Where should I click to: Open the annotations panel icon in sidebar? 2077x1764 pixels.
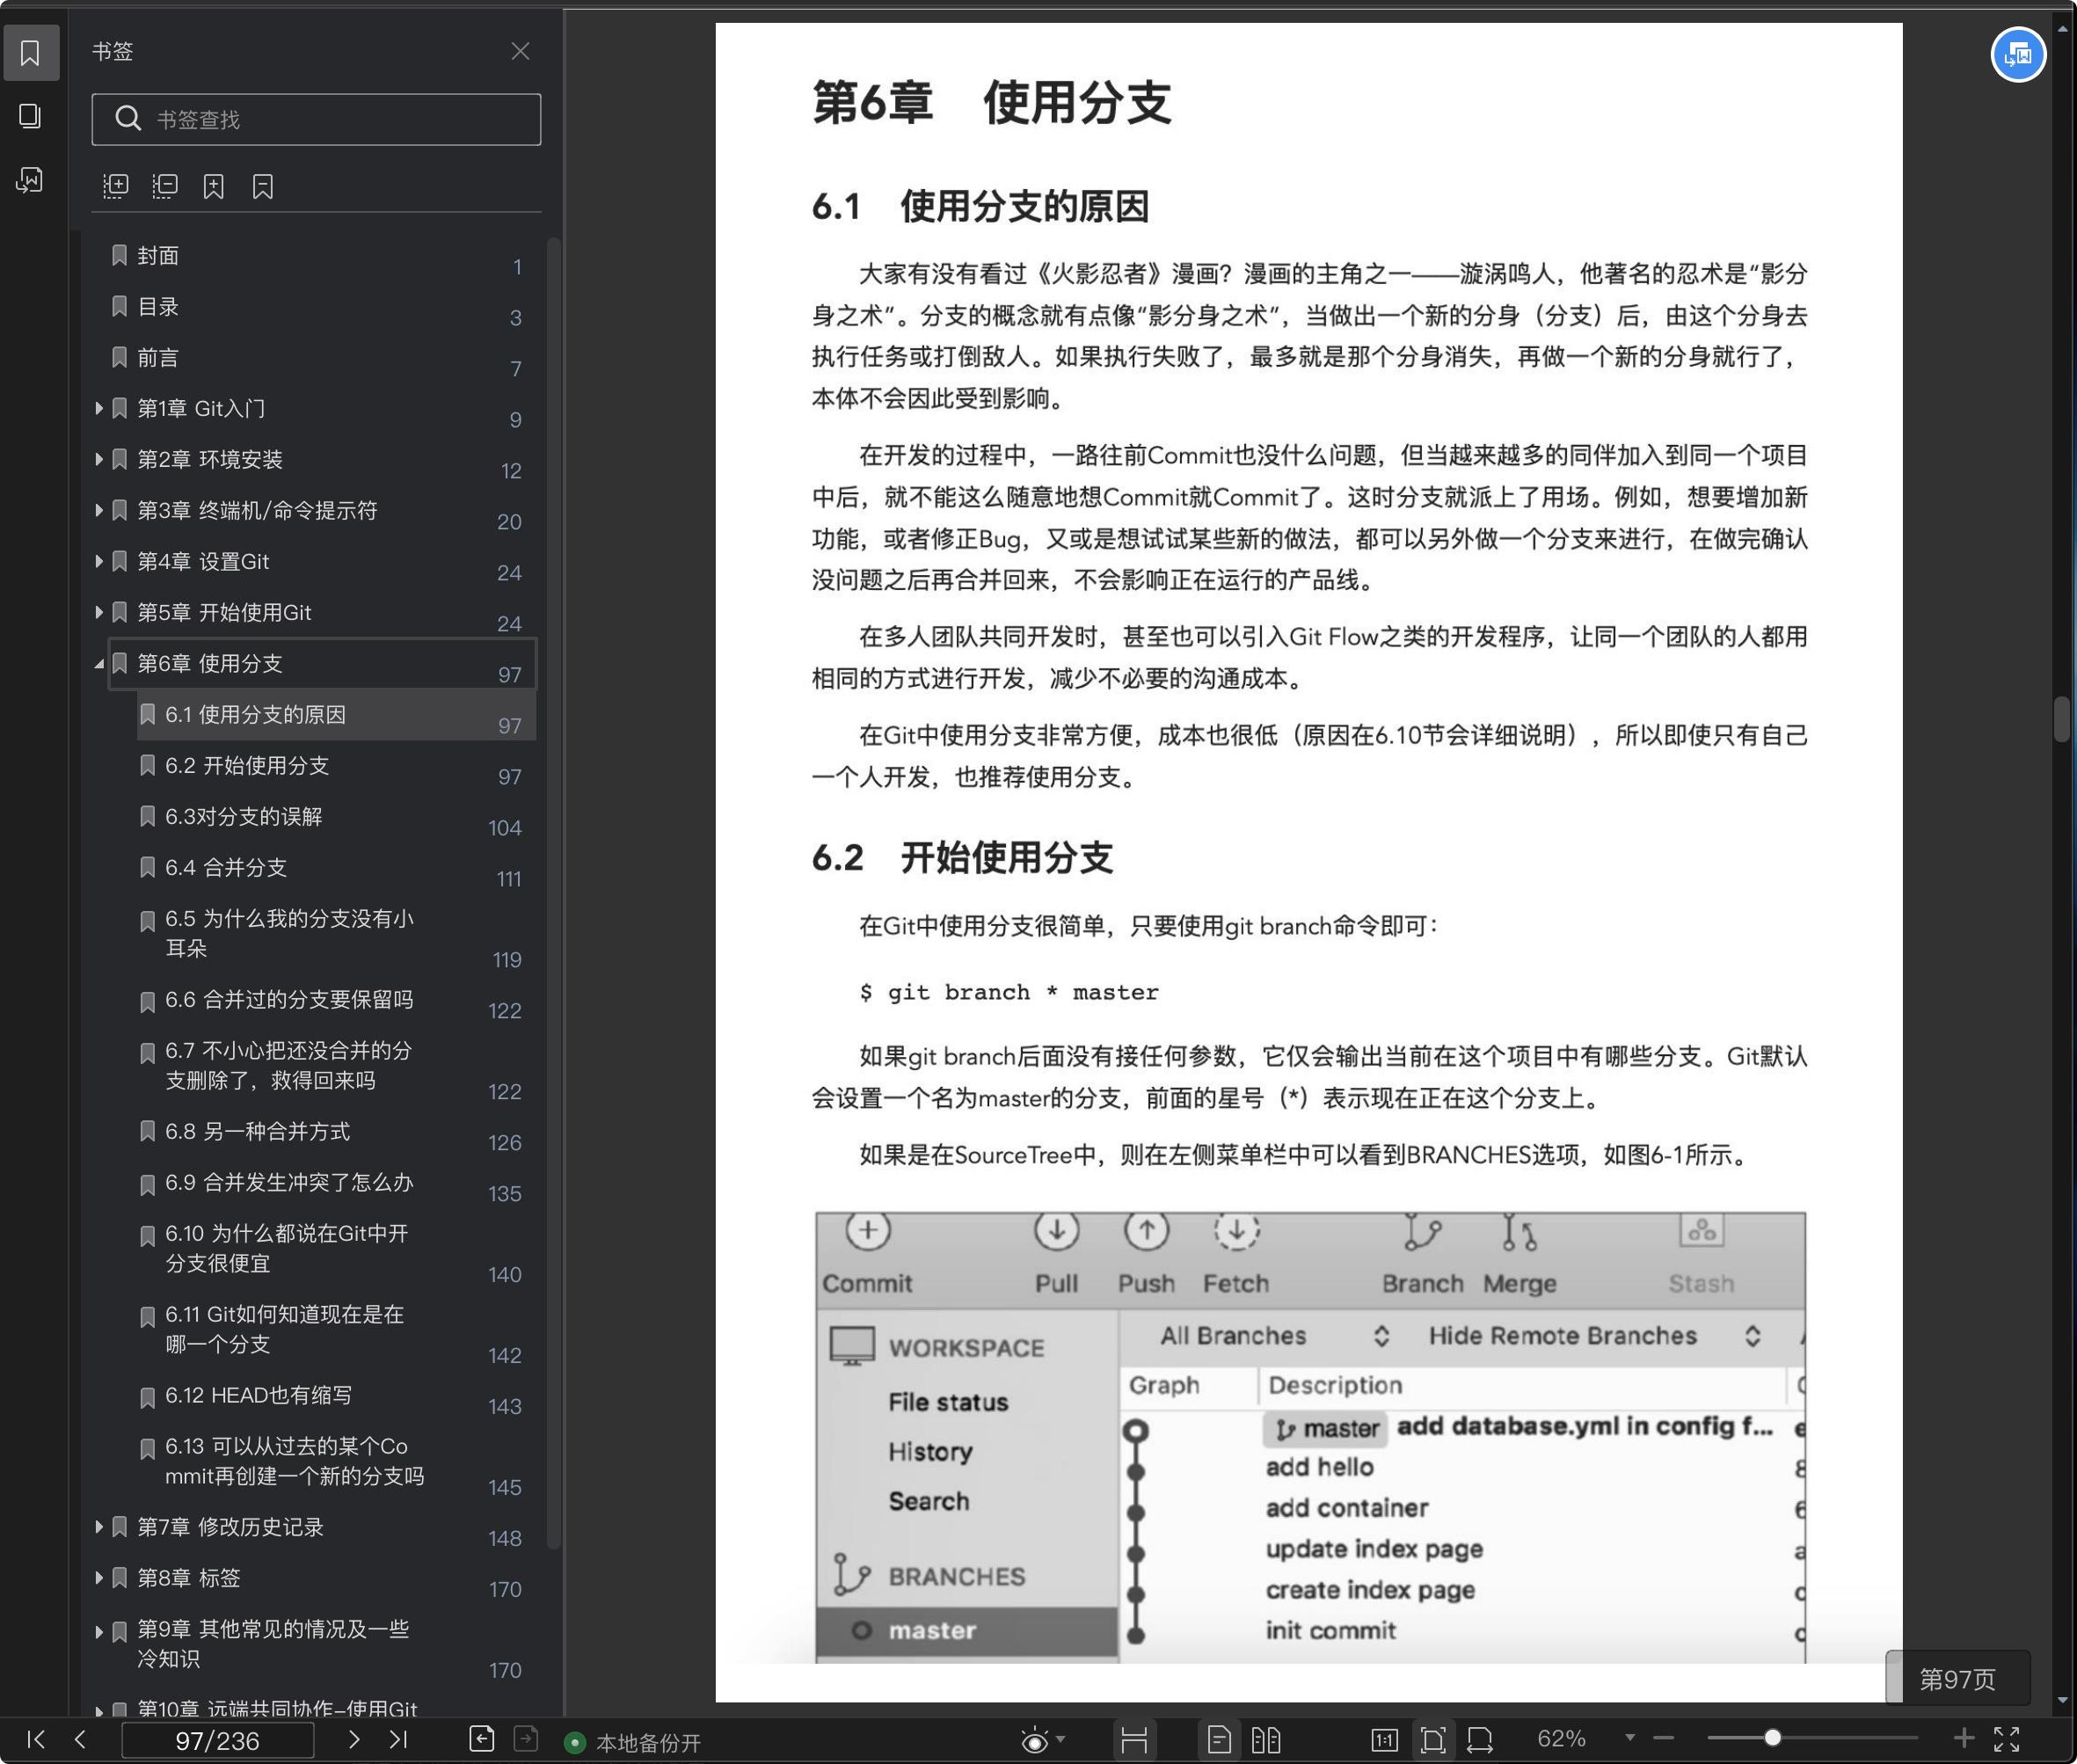tap(31, 180)
